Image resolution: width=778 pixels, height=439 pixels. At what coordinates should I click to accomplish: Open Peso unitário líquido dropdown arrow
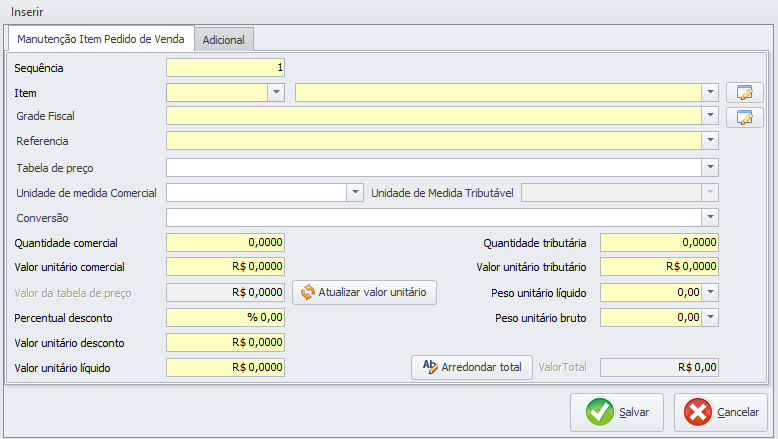[x=710, y=293]
